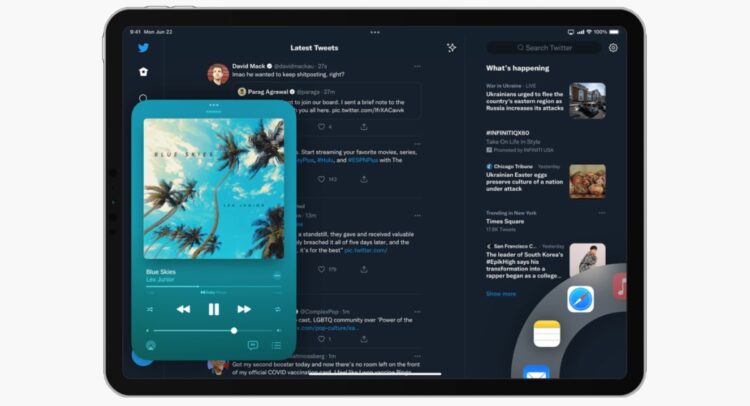The width and height of the screenshot is (750, 406).
Task: Open Ukrainians urged to flee story
Action: click(x=525, y=101)
